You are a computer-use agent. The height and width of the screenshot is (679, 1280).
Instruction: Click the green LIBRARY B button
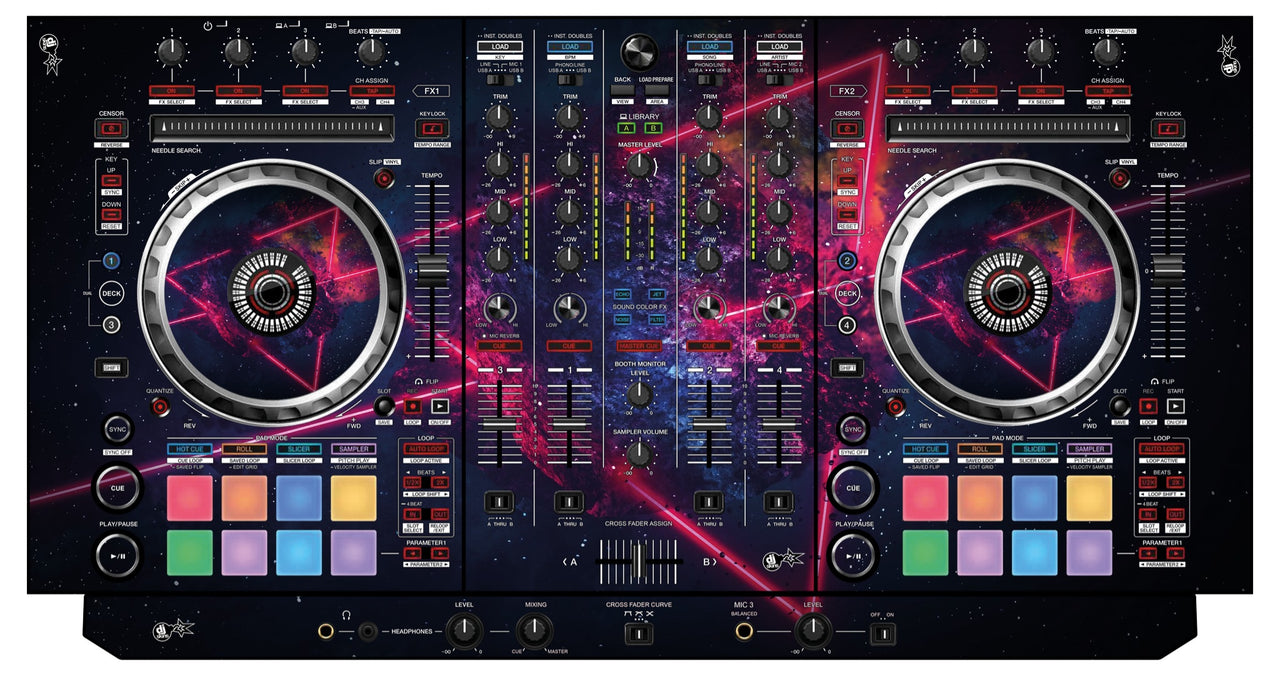pos(653,128)
